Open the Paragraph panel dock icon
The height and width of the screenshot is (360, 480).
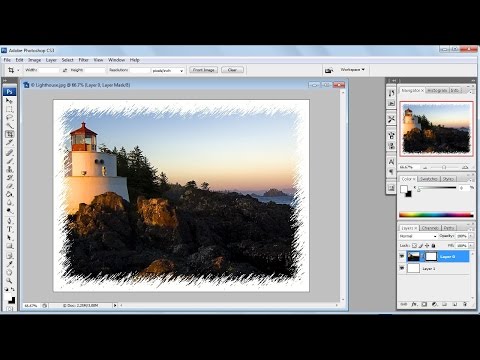pos(391,172)
